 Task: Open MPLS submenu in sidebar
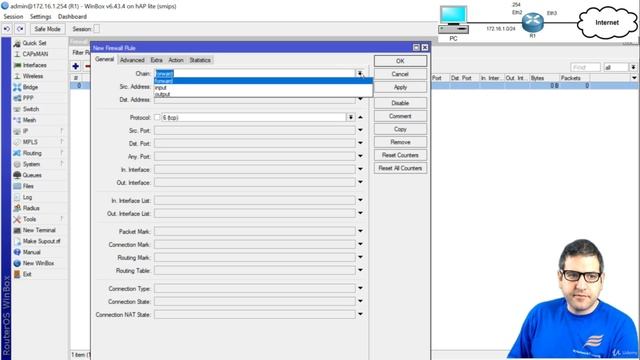(x=30, y=142)
